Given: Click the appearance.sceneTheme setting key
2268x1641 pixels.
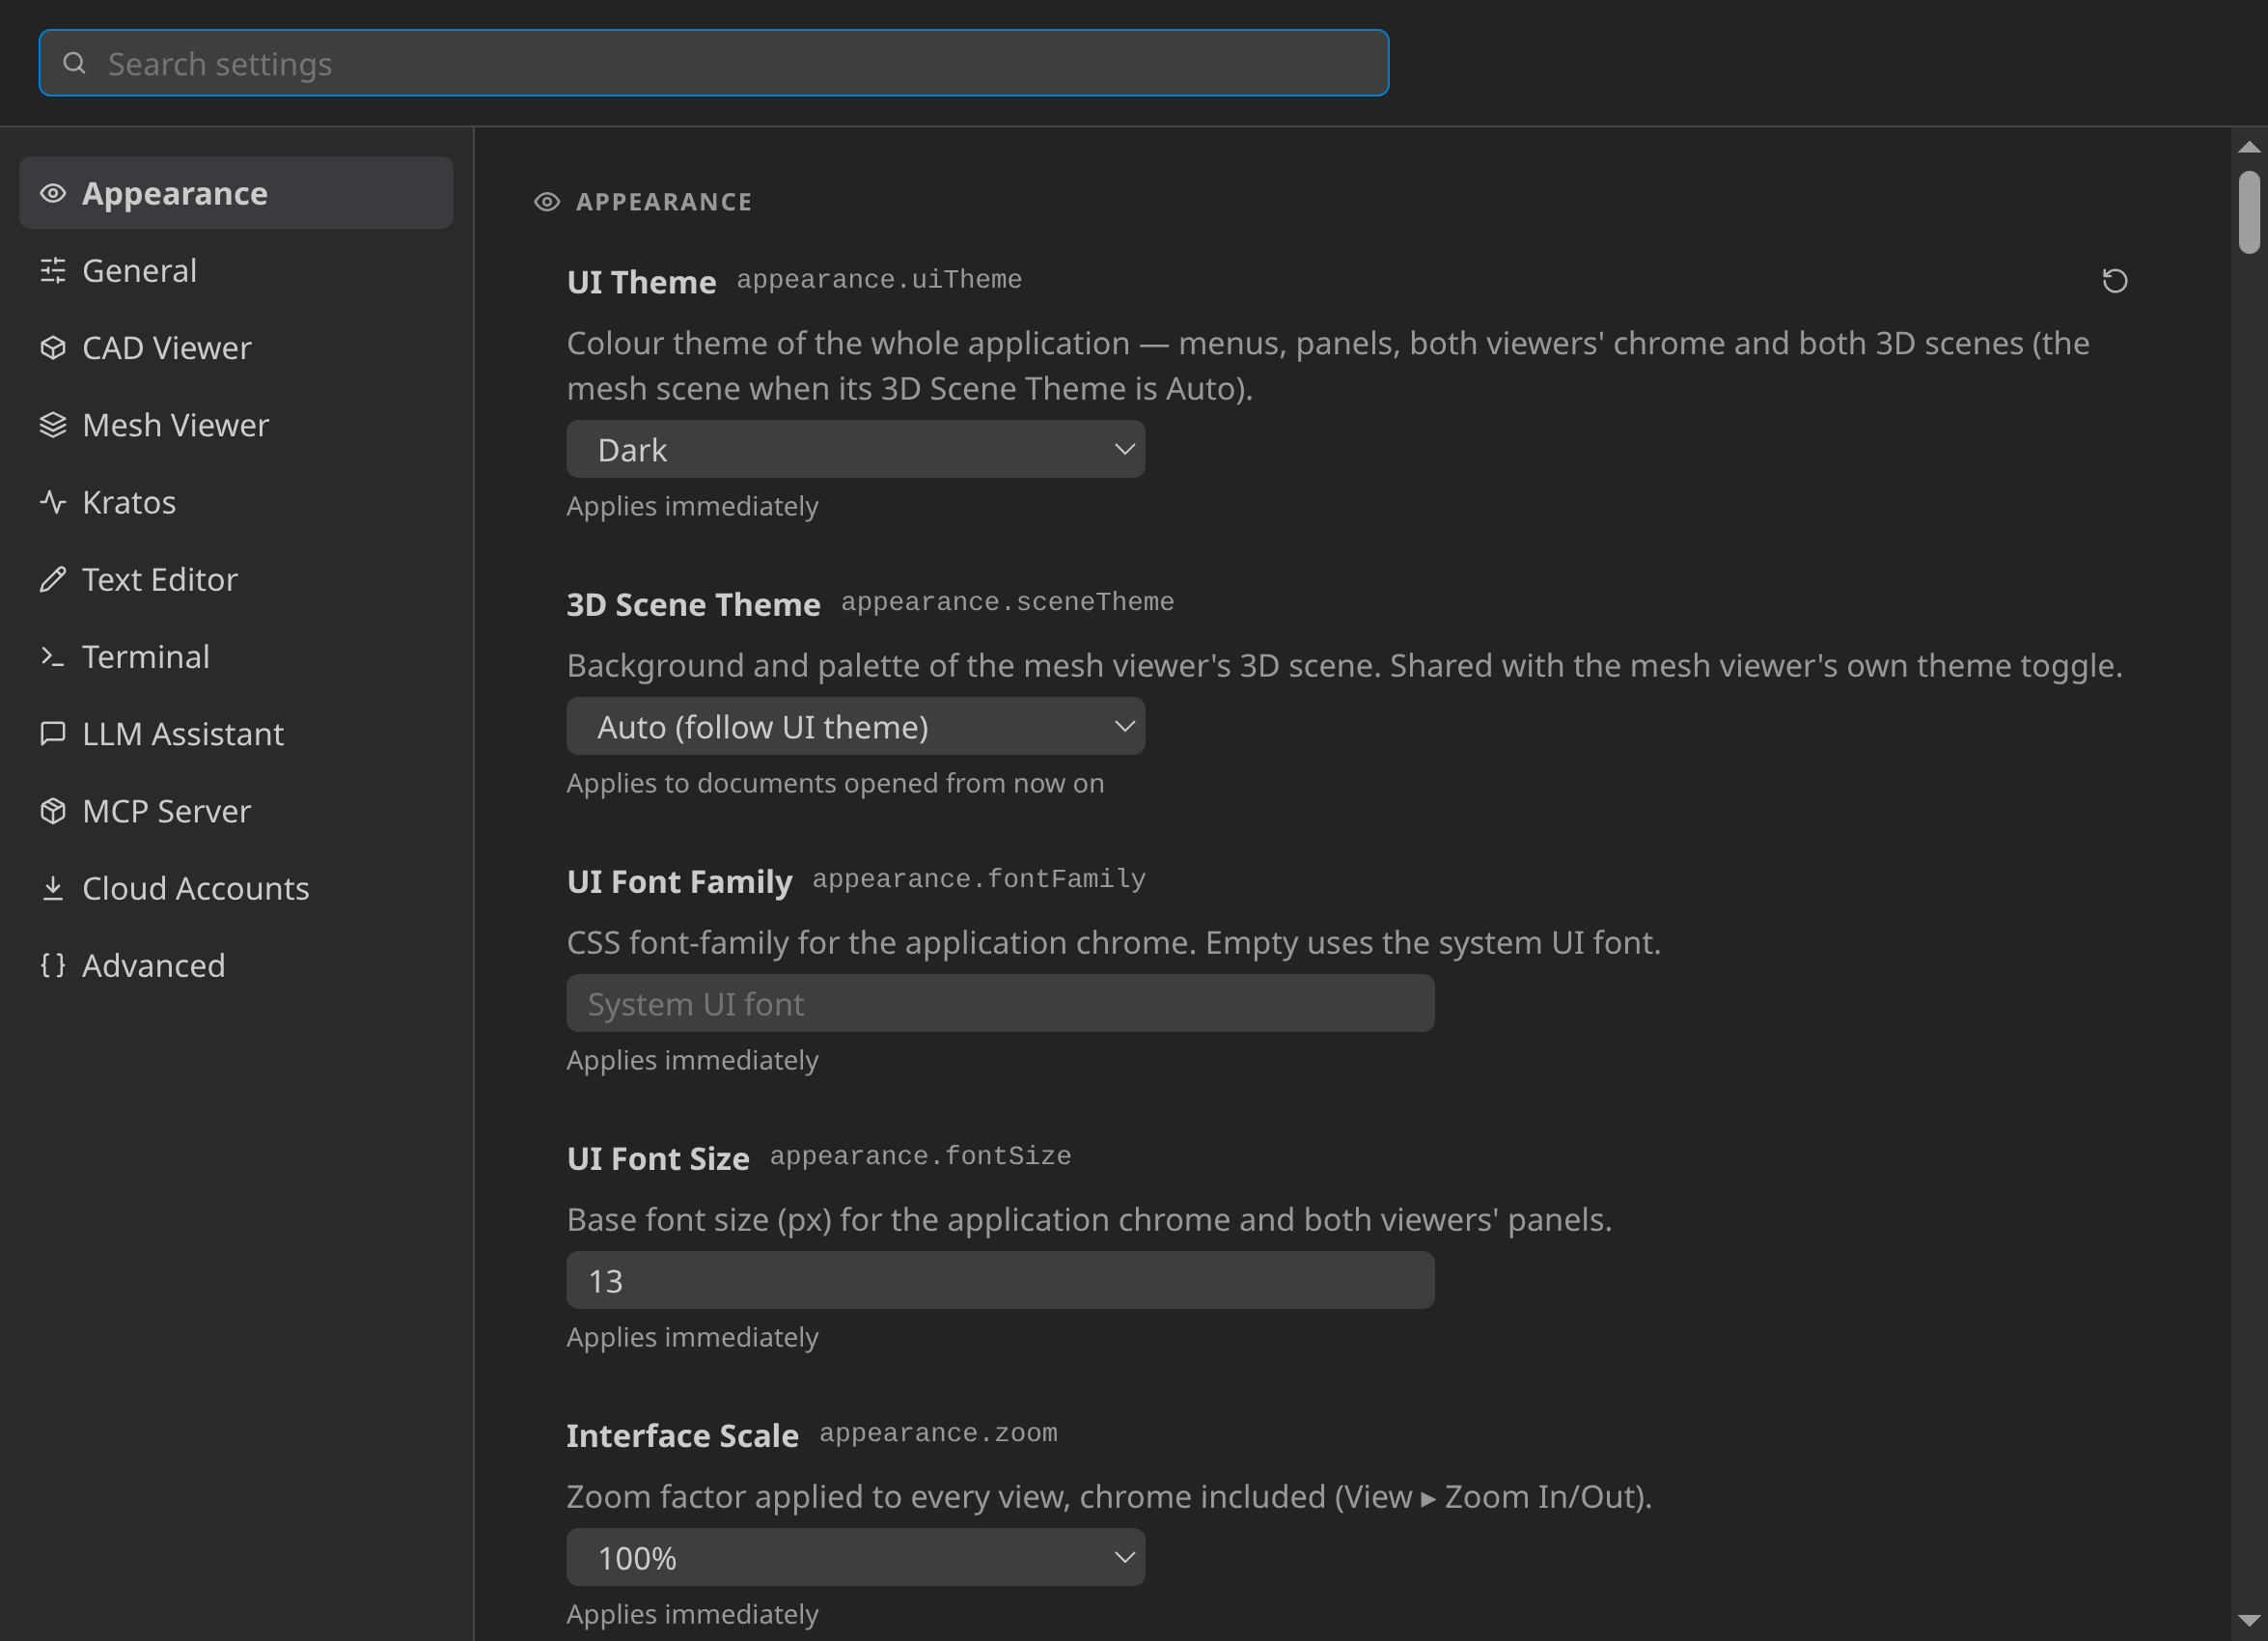Looking at the screenshot, I should [x=1007, y=602].
